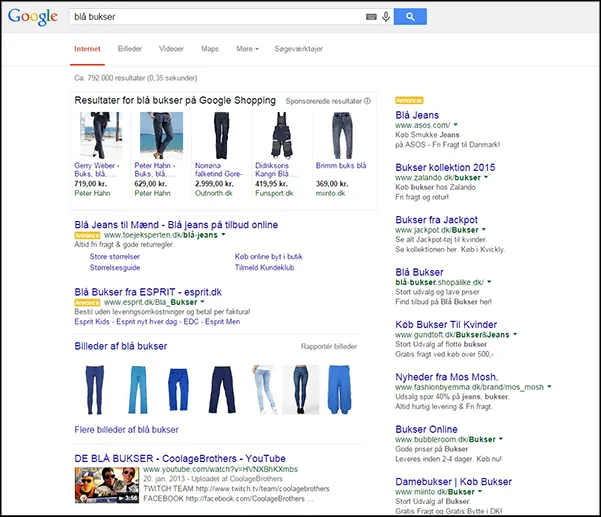Viewport: 601px width, 517px height.
Task: Expand dropdown arrow beside miinto.dk/Bukser URL
Action: [x=480, y=491]
